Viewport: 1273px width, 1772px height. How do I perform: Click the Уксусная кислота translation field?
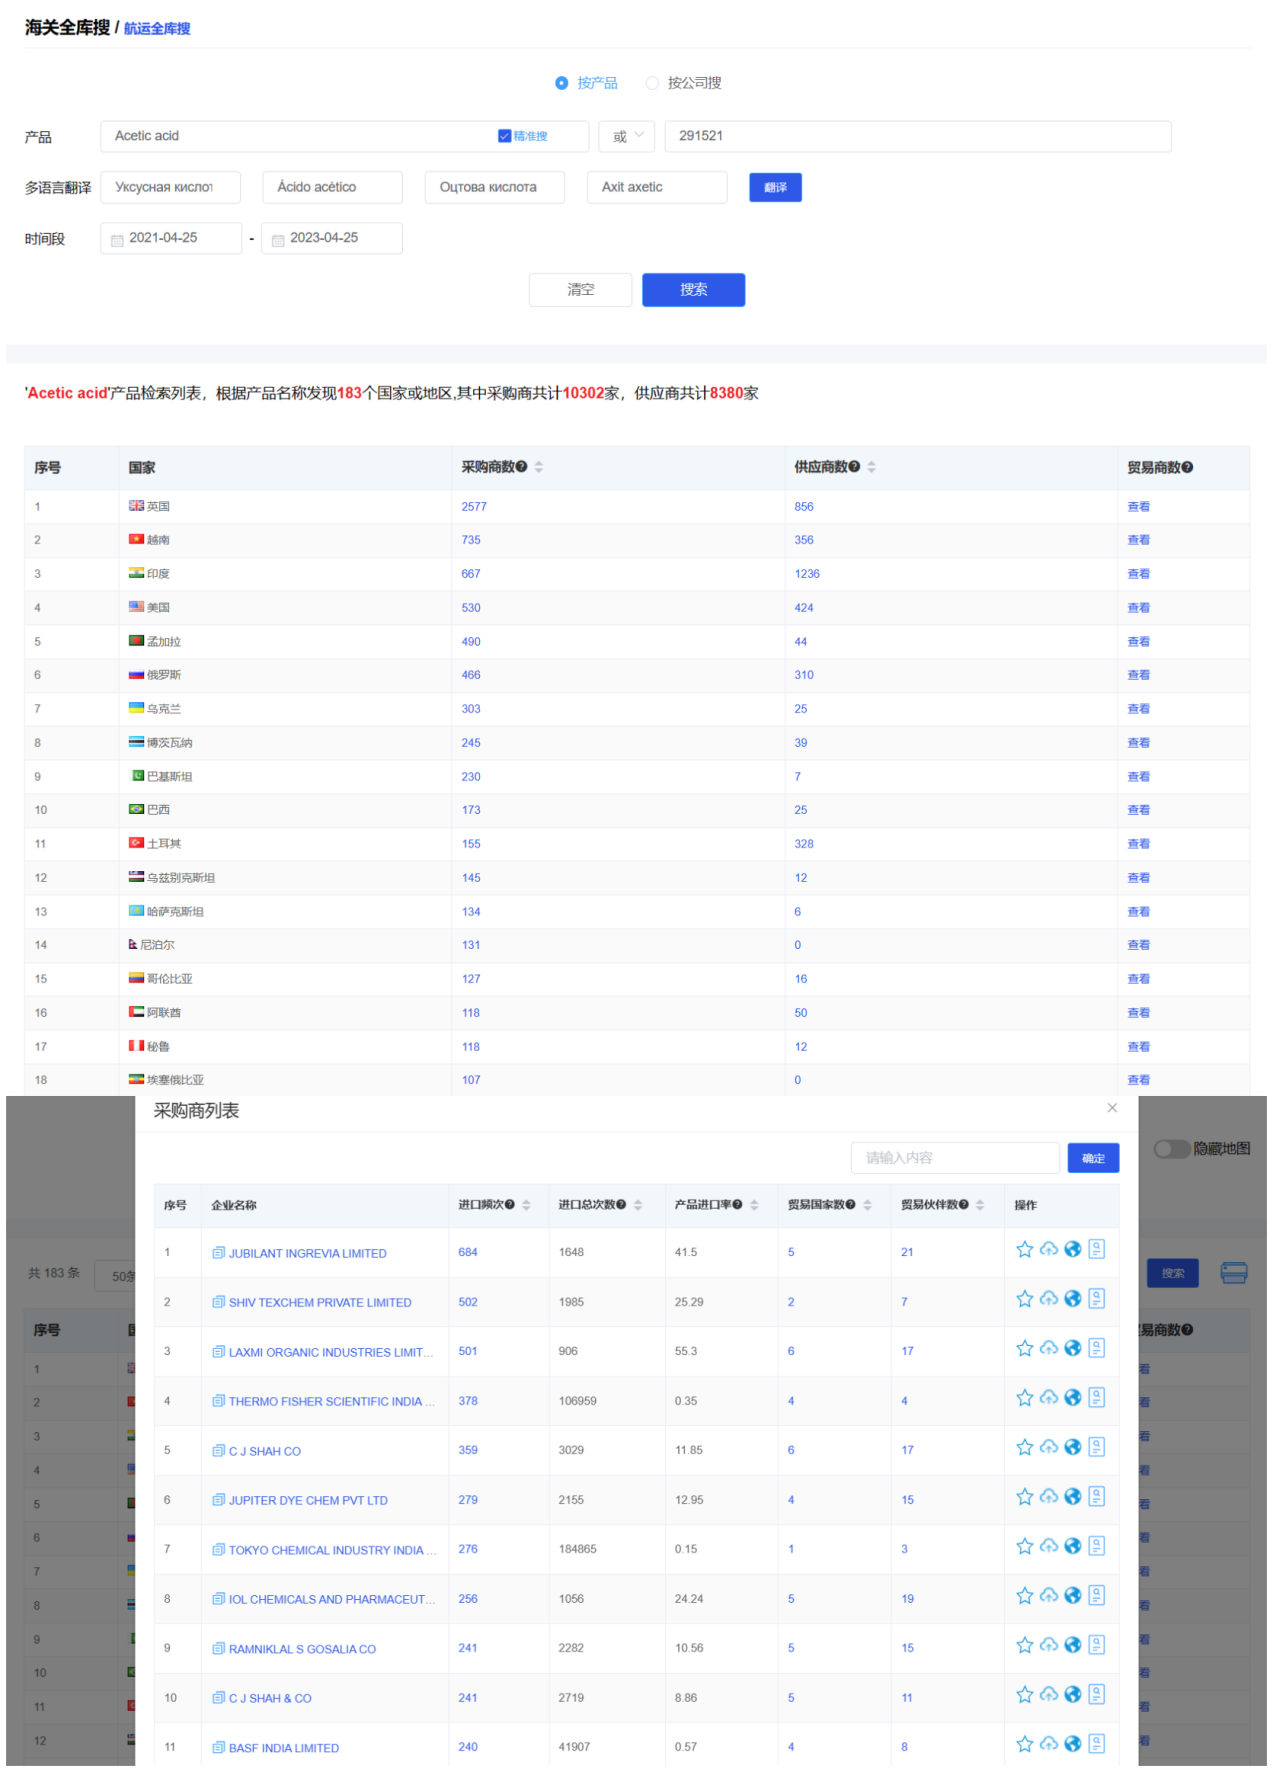[171, 188]
